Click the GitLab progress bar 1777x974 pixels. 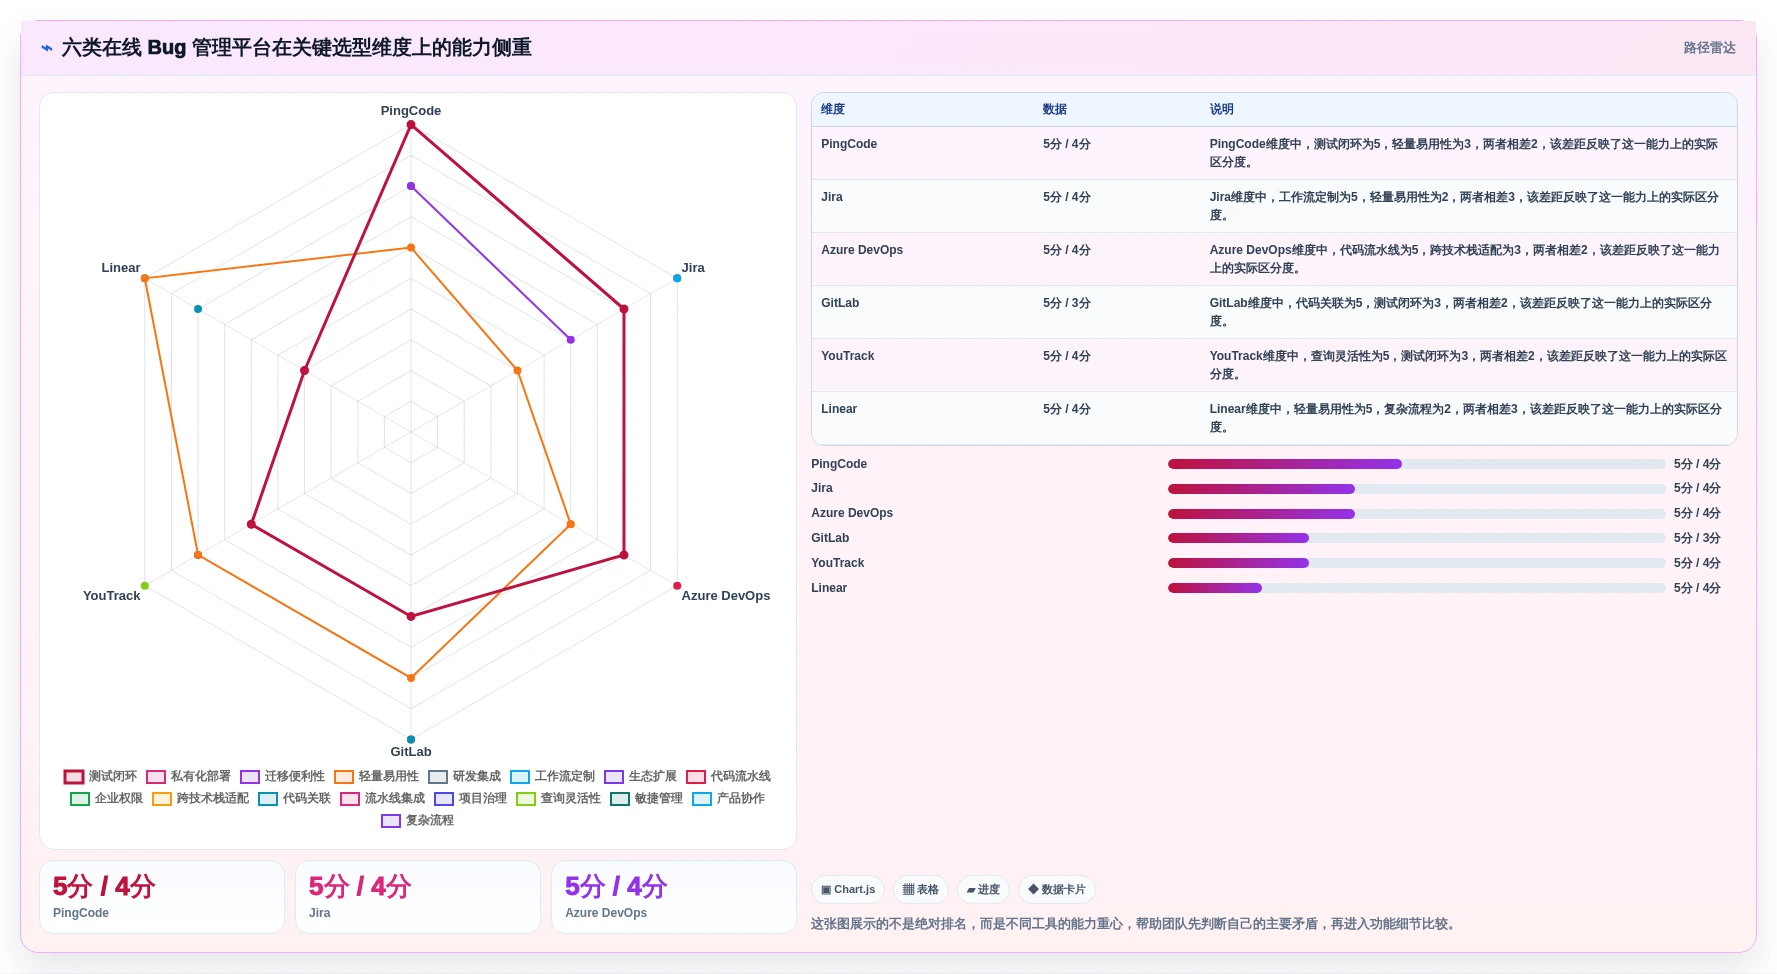point(1417,538)
